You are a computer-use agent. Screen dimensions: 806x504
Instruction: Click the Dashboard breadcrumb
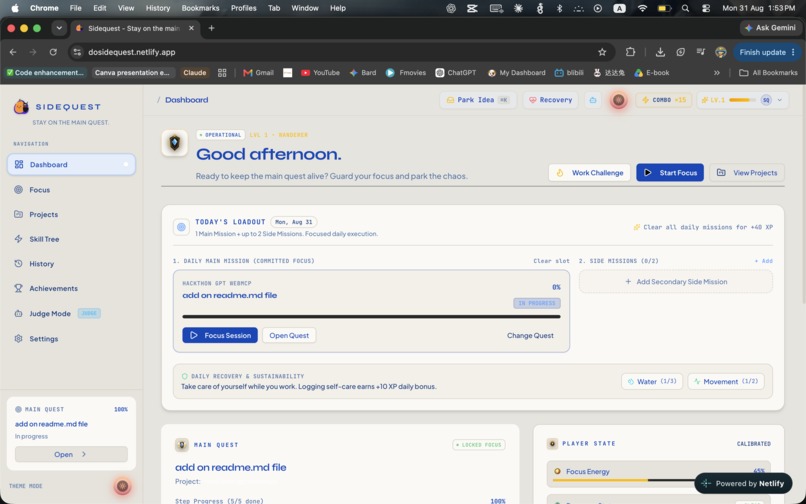186,100
